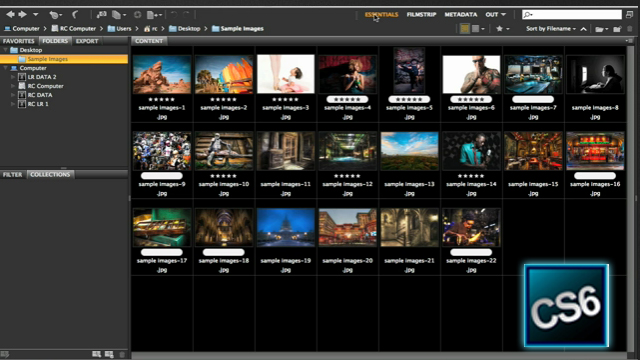Open the METADATA workspace
The image size is (640, 360).
coord(460,14)
